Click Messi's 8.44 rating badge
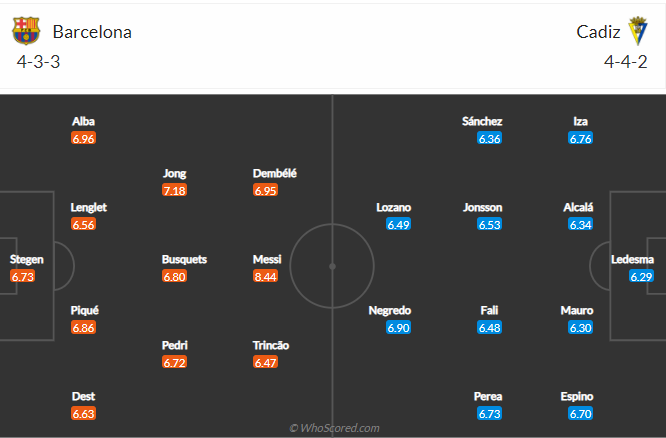This screenshot has height=438, width=666. point(266,276)
